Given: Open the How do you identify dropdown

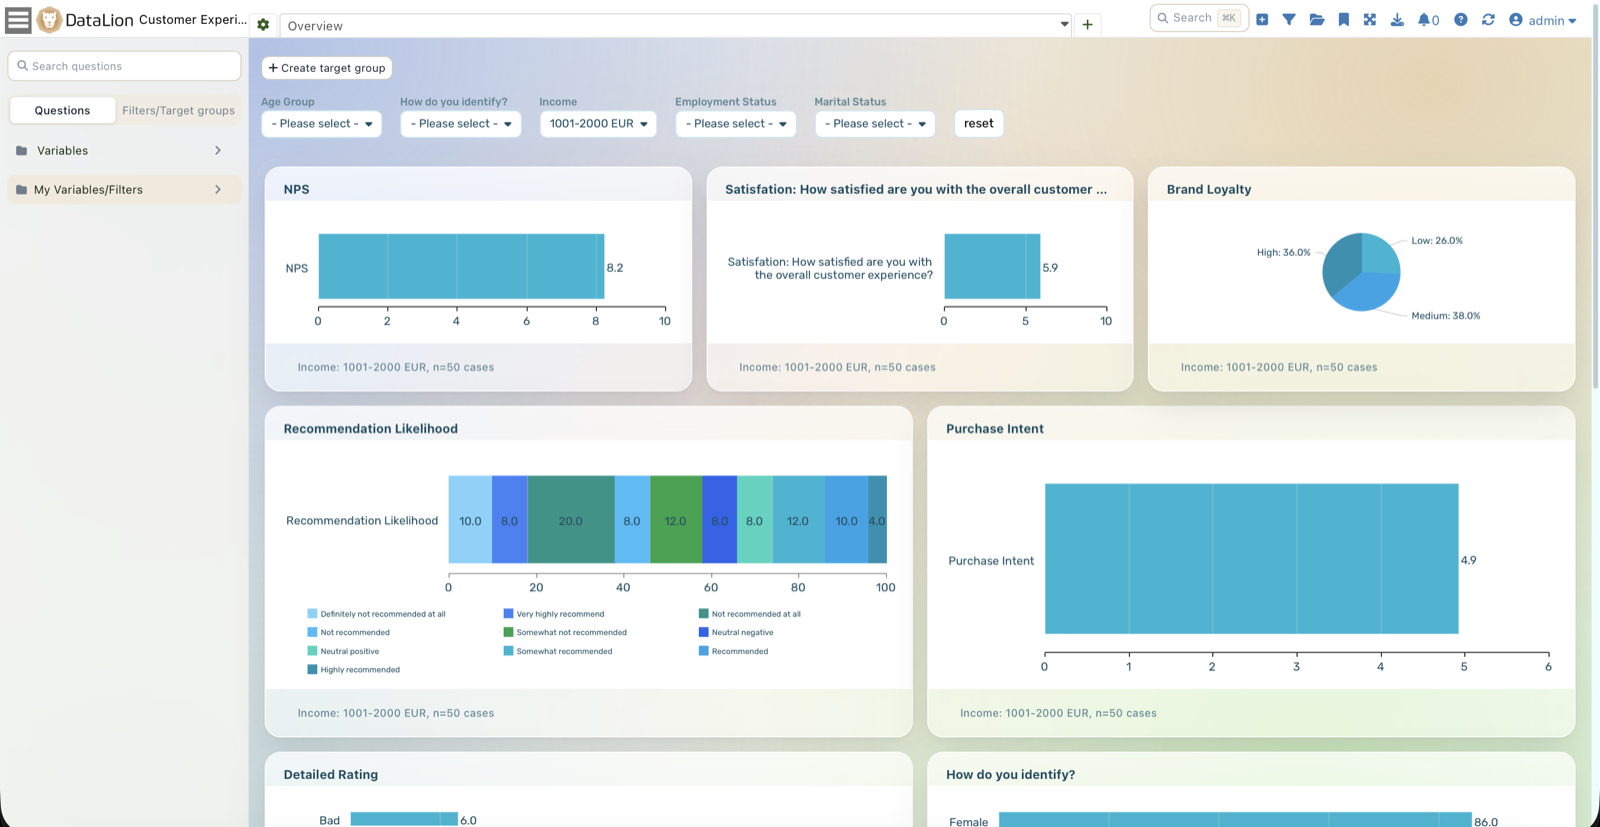Looking at the screenshot, I should (x=460, y=124).
